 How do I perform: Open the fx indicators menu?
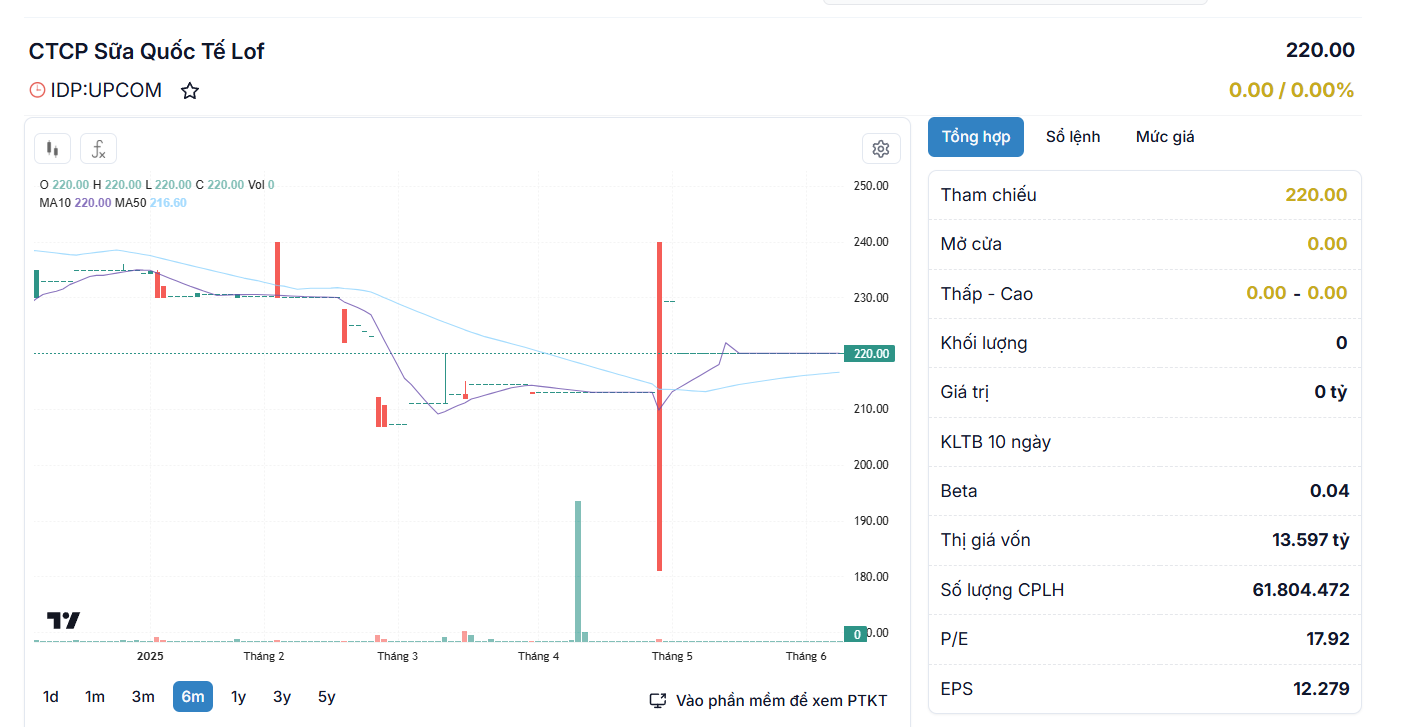[99, 149]
